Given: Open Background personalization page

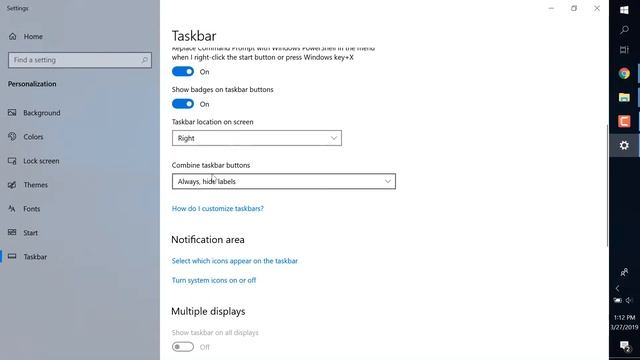Looking at the screenshot, I should (42, 113).
